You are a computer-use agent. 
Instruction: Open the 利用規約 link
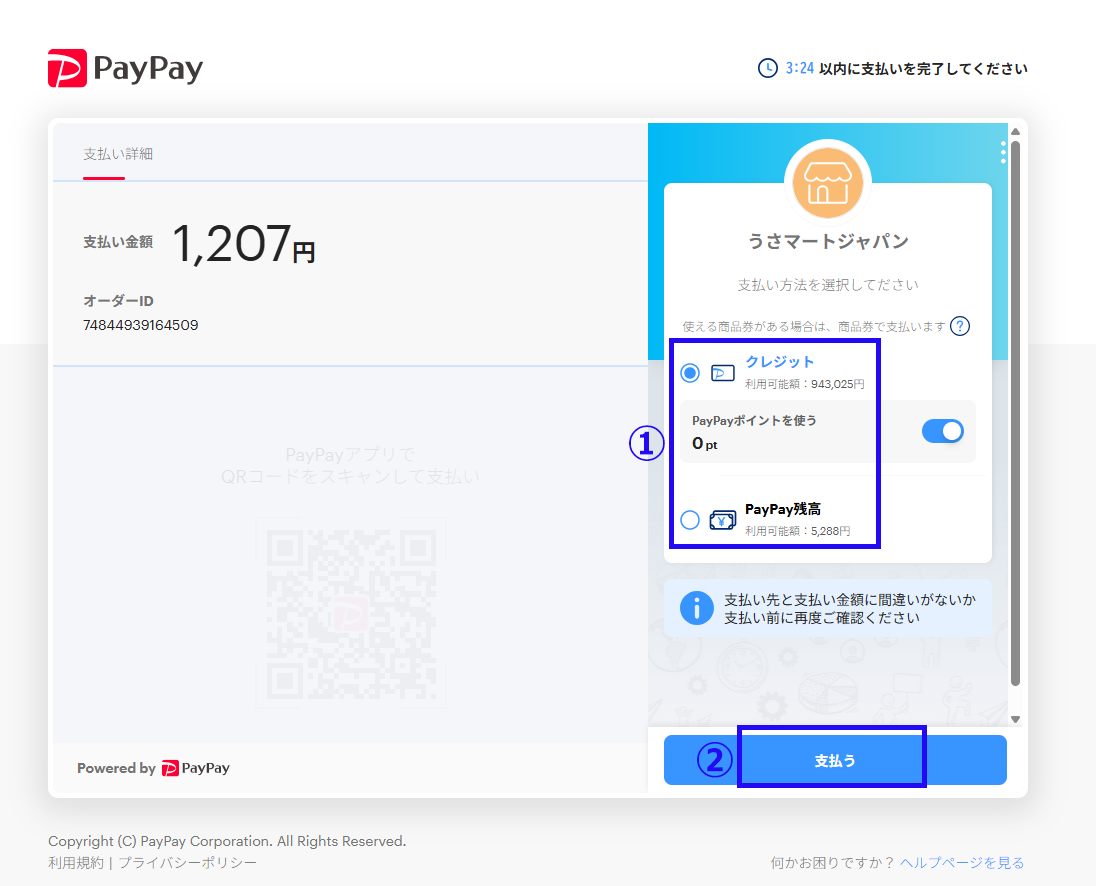pos(75,863)
